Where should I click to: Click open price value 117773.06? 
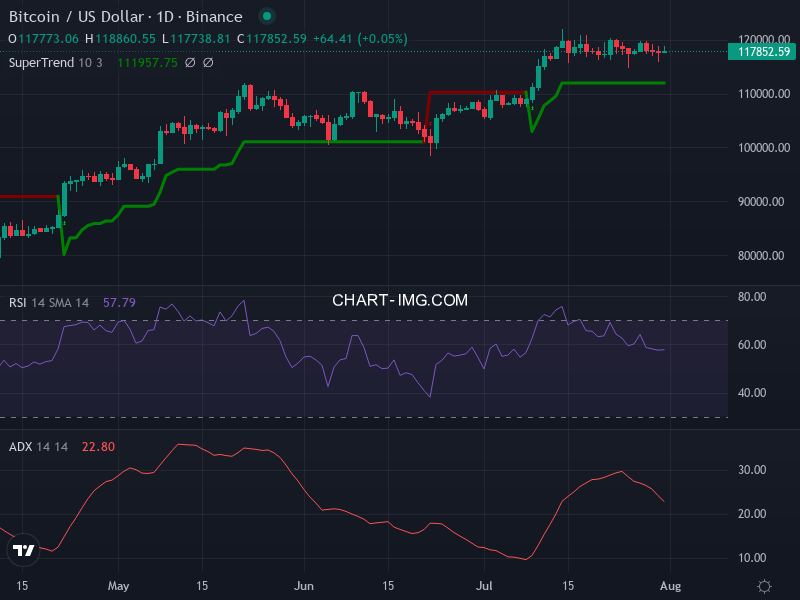click(x=48, y=39)
